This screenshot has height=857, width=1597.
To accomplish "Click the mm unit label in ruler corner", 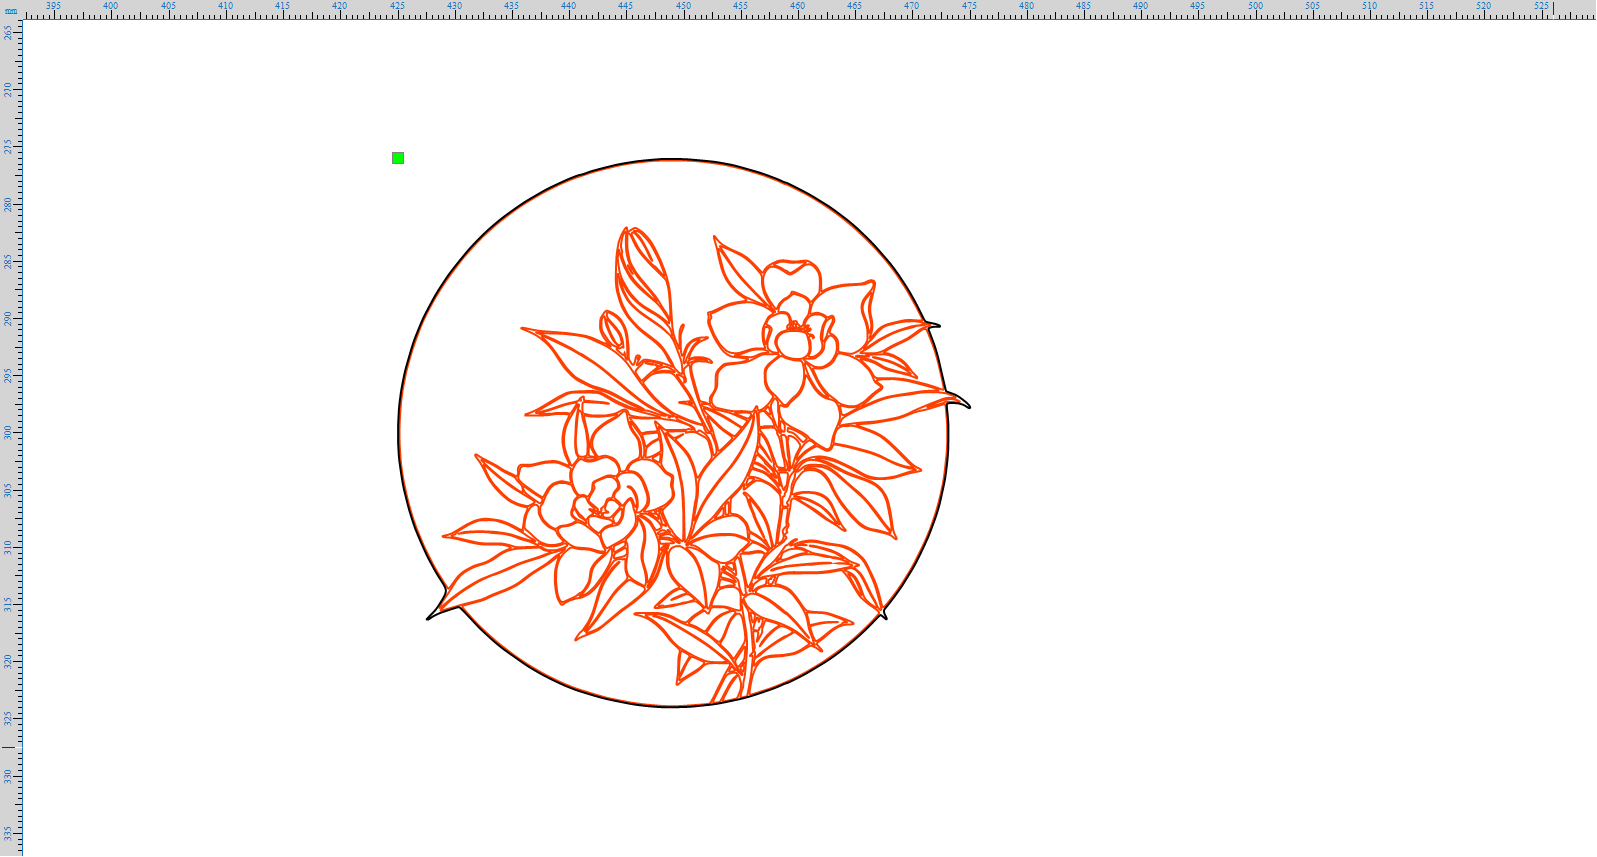I will [x=9, y=11].
